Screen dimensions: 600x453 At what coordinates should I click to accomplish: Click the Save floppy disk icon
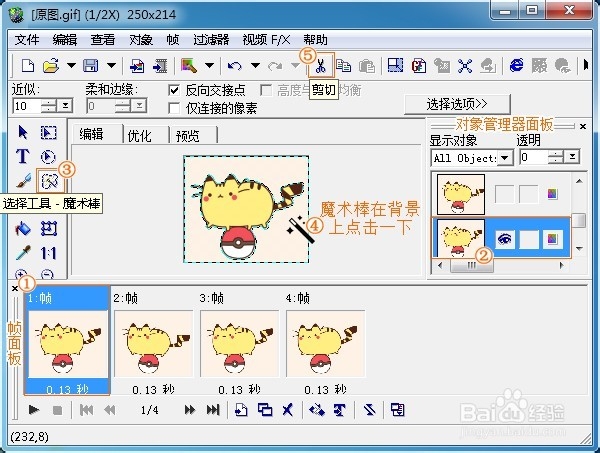coord(91,66)
